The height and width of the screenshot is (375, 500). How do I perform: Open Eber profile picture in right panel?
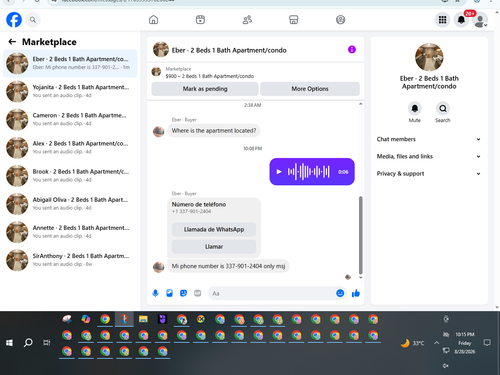429,57
